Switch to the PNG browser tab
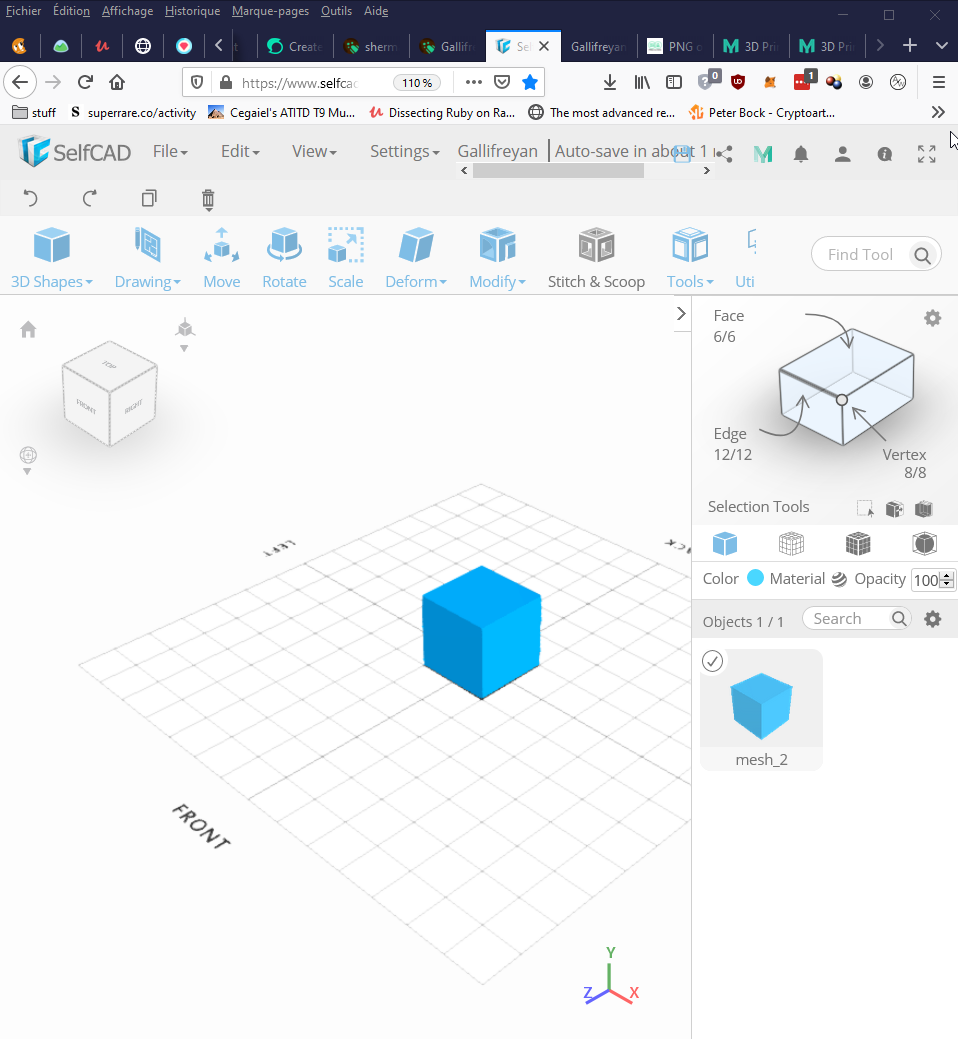The height and width of the screenshot is (1039, 958). click(x=675, y=46)
